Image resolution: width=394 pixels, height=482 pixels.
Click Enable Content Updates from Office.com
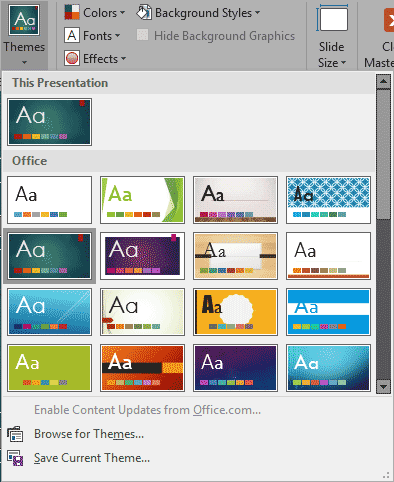(147, 410)
